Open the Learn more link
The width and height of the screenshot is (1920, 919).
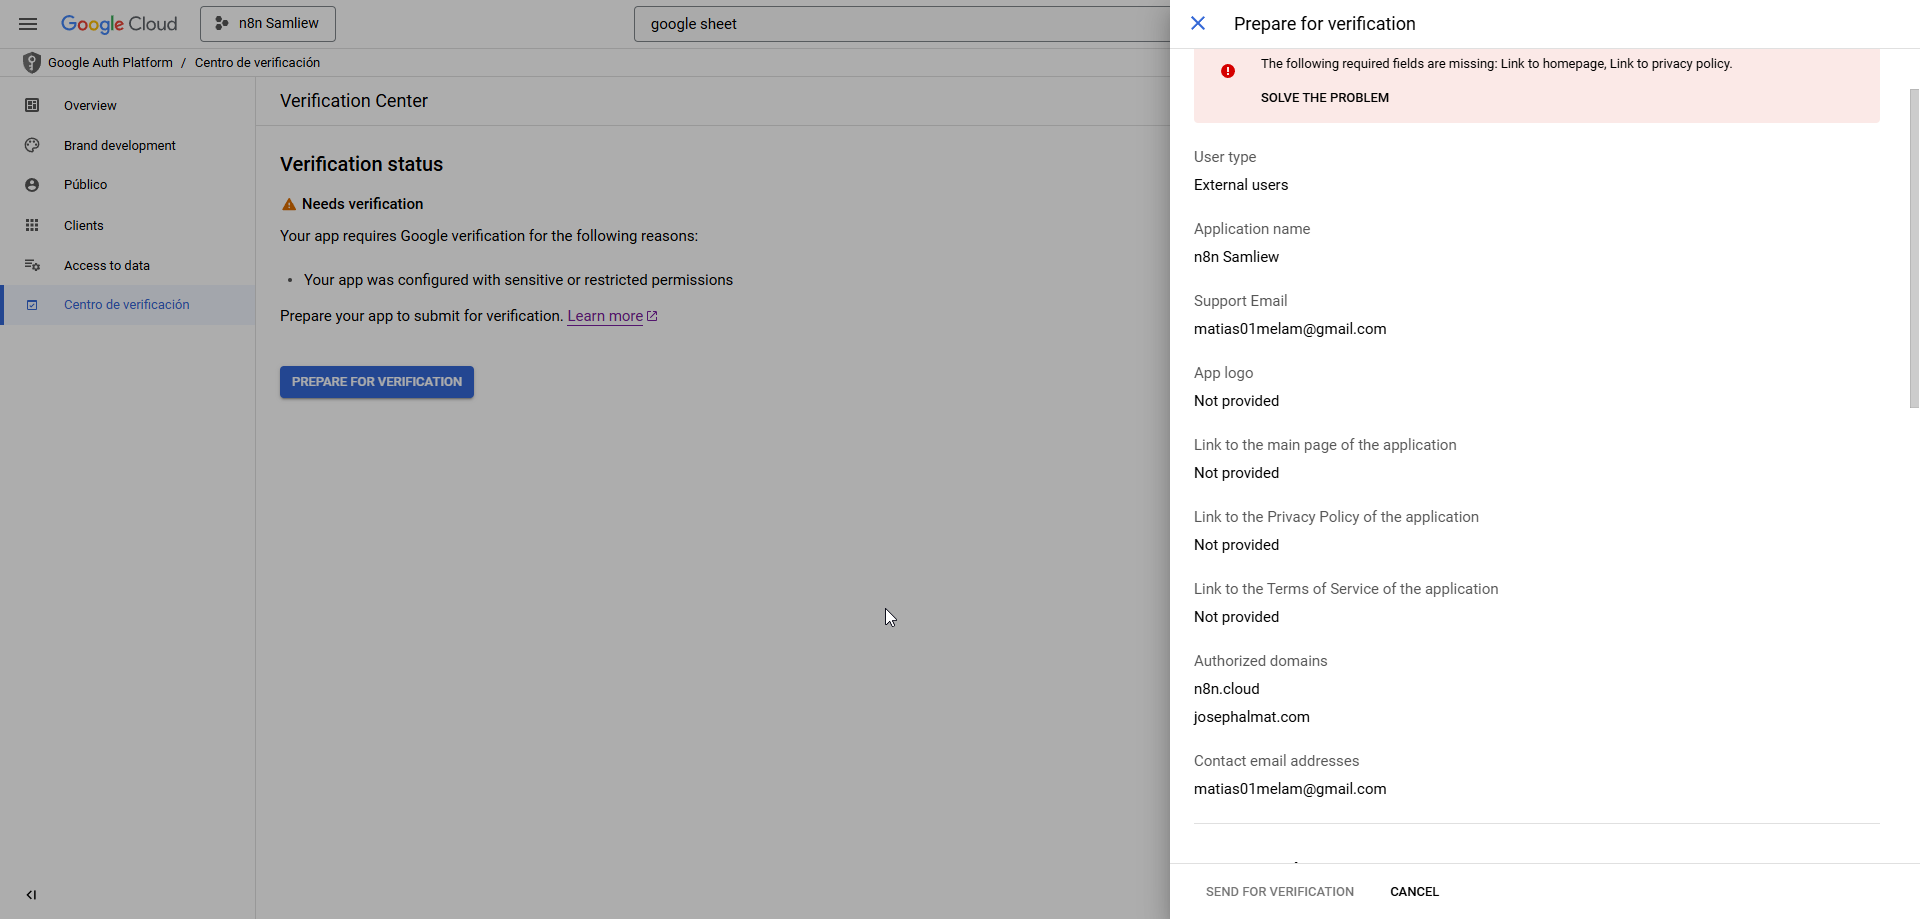[x=605, y=316]
